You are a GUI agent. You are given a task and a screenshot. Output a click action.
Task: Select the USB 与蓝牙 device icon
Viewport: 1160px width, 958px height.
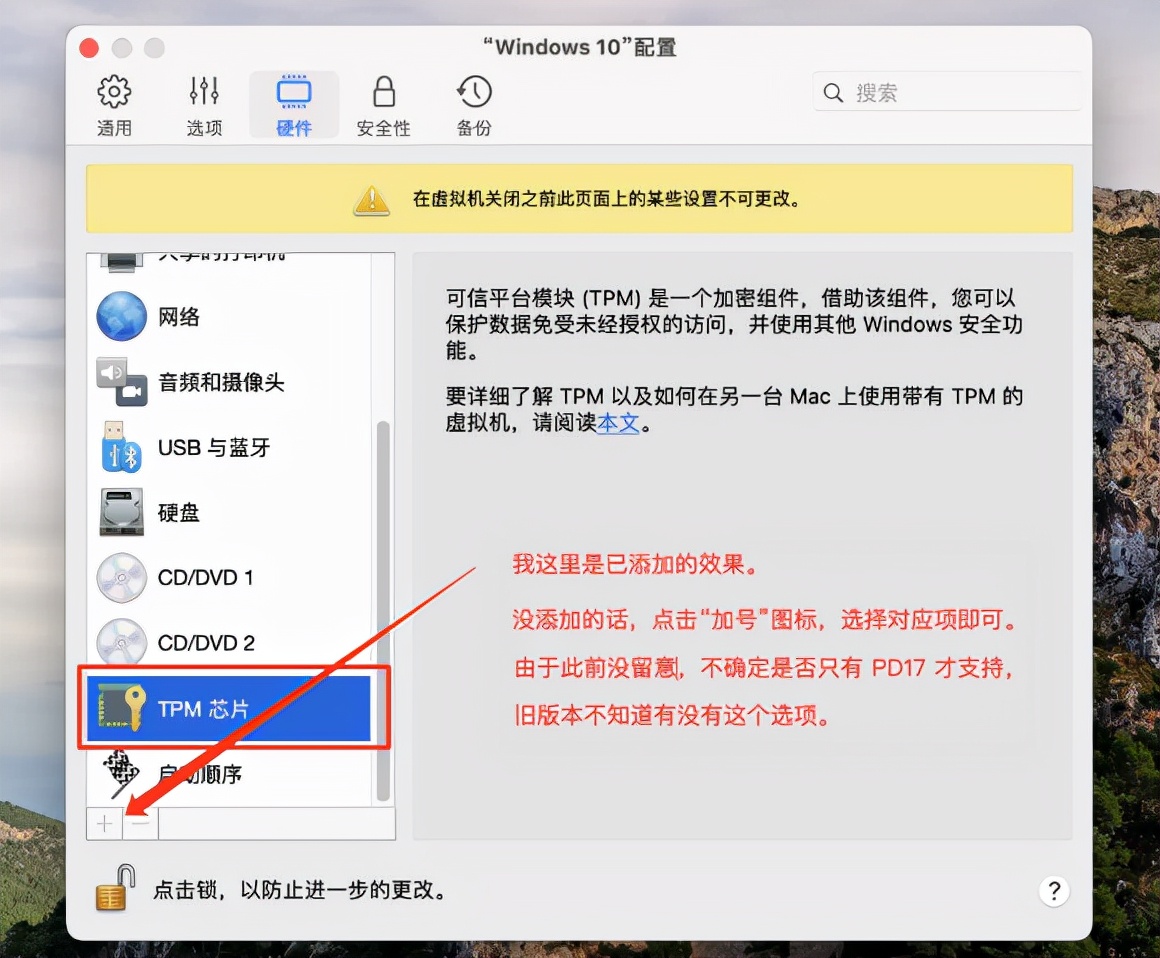121,447
